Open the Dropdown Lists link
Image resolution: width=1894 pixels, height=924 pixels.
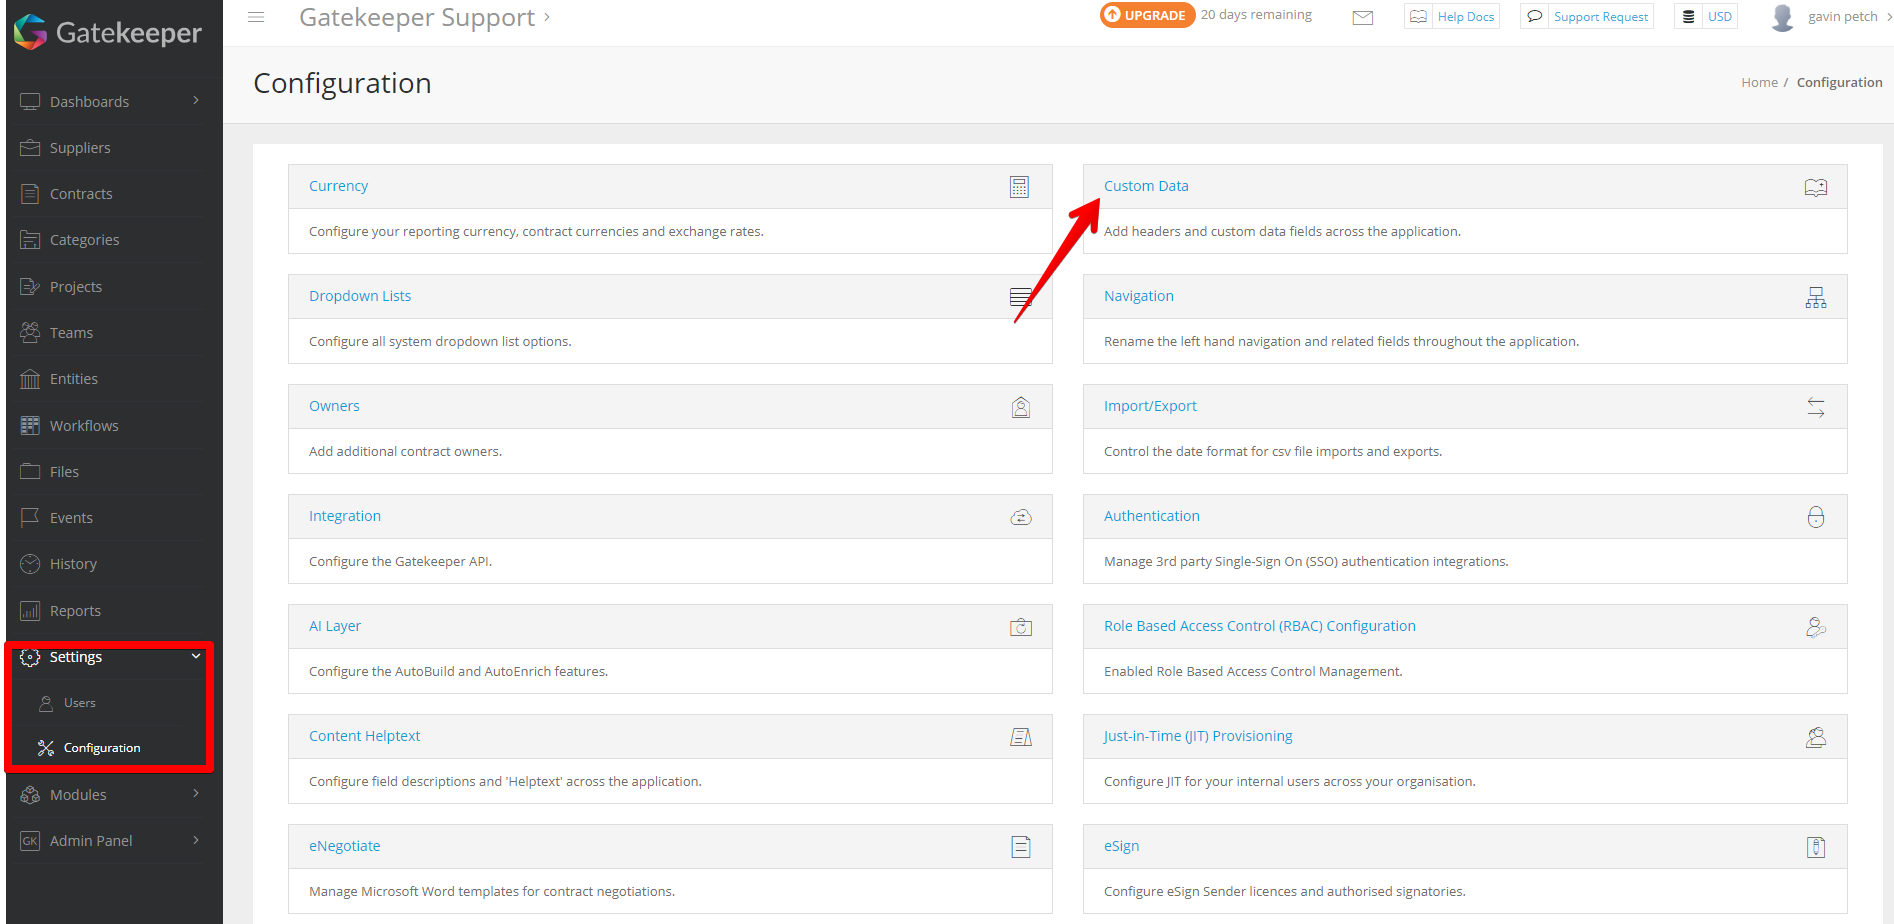point(360,296)
